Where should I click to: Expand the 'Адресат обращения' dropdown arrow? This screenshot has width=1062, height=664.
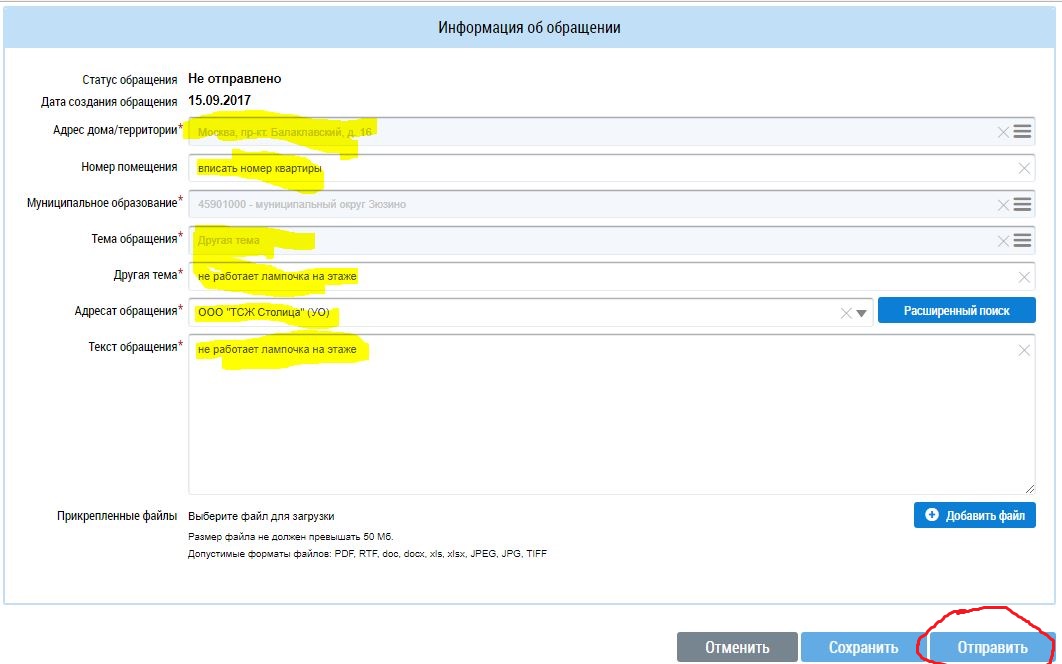862,313
